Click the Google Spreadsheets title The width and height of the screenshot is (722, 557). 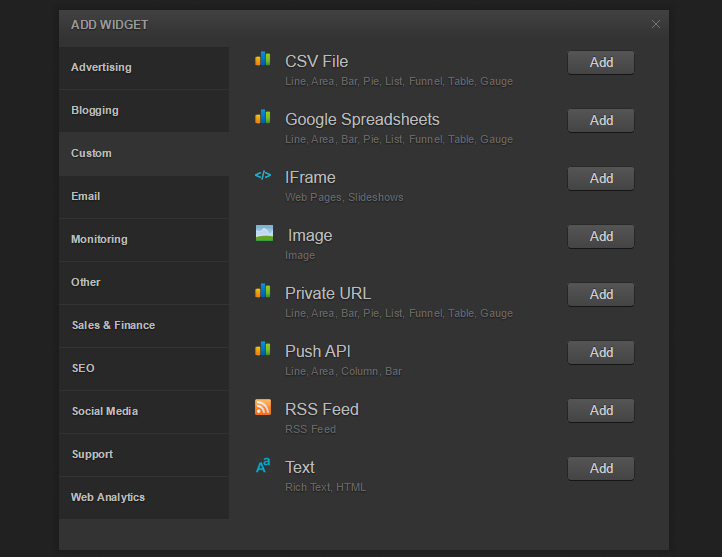(362, 120)
